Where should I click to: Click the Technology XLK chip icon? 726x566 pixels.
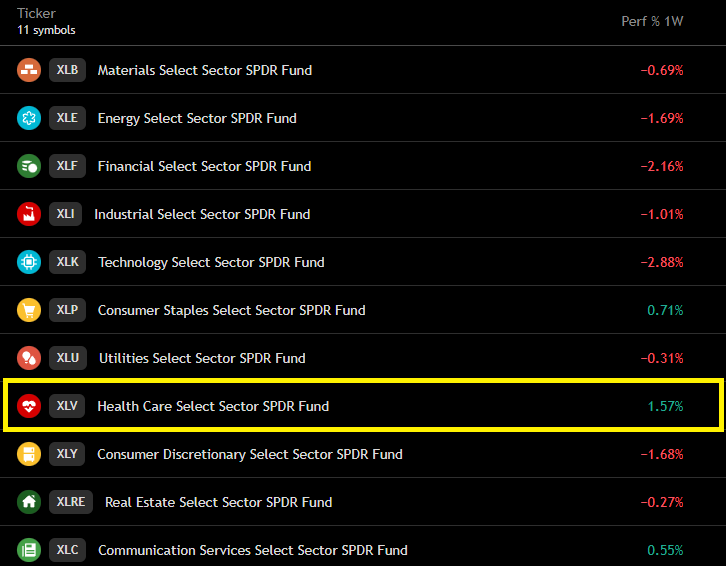pyautogui.click(x=29, y=262)
